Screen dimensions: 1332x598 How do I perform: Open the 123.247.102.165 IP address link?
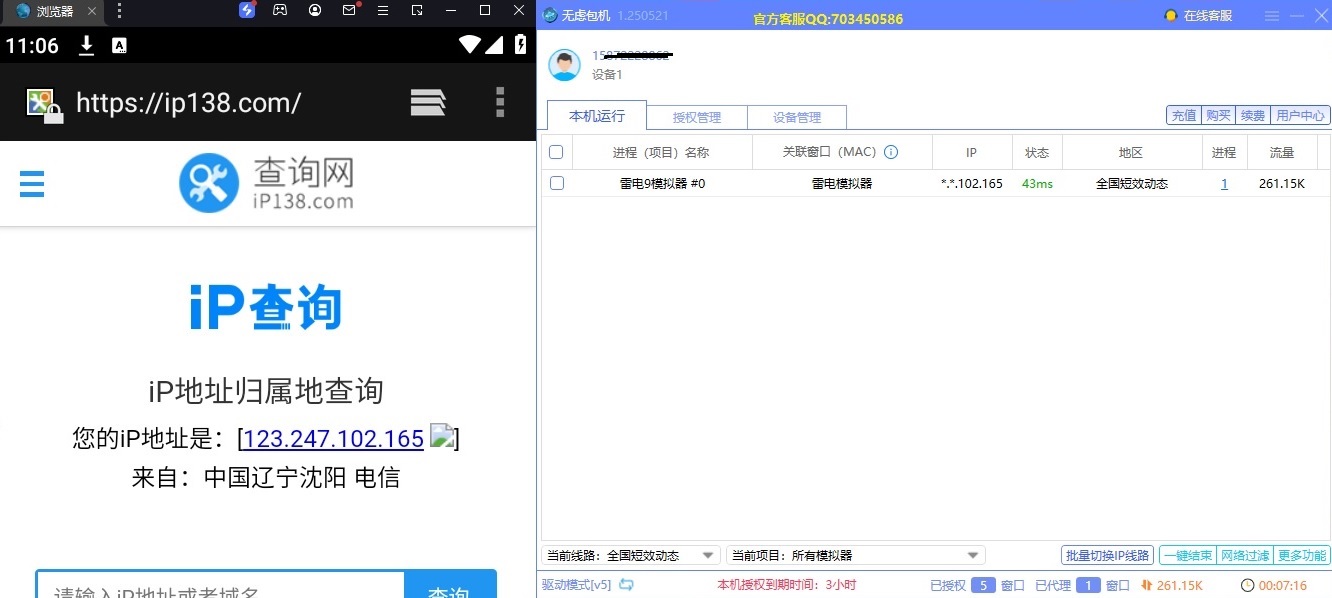tap(334, 439)
